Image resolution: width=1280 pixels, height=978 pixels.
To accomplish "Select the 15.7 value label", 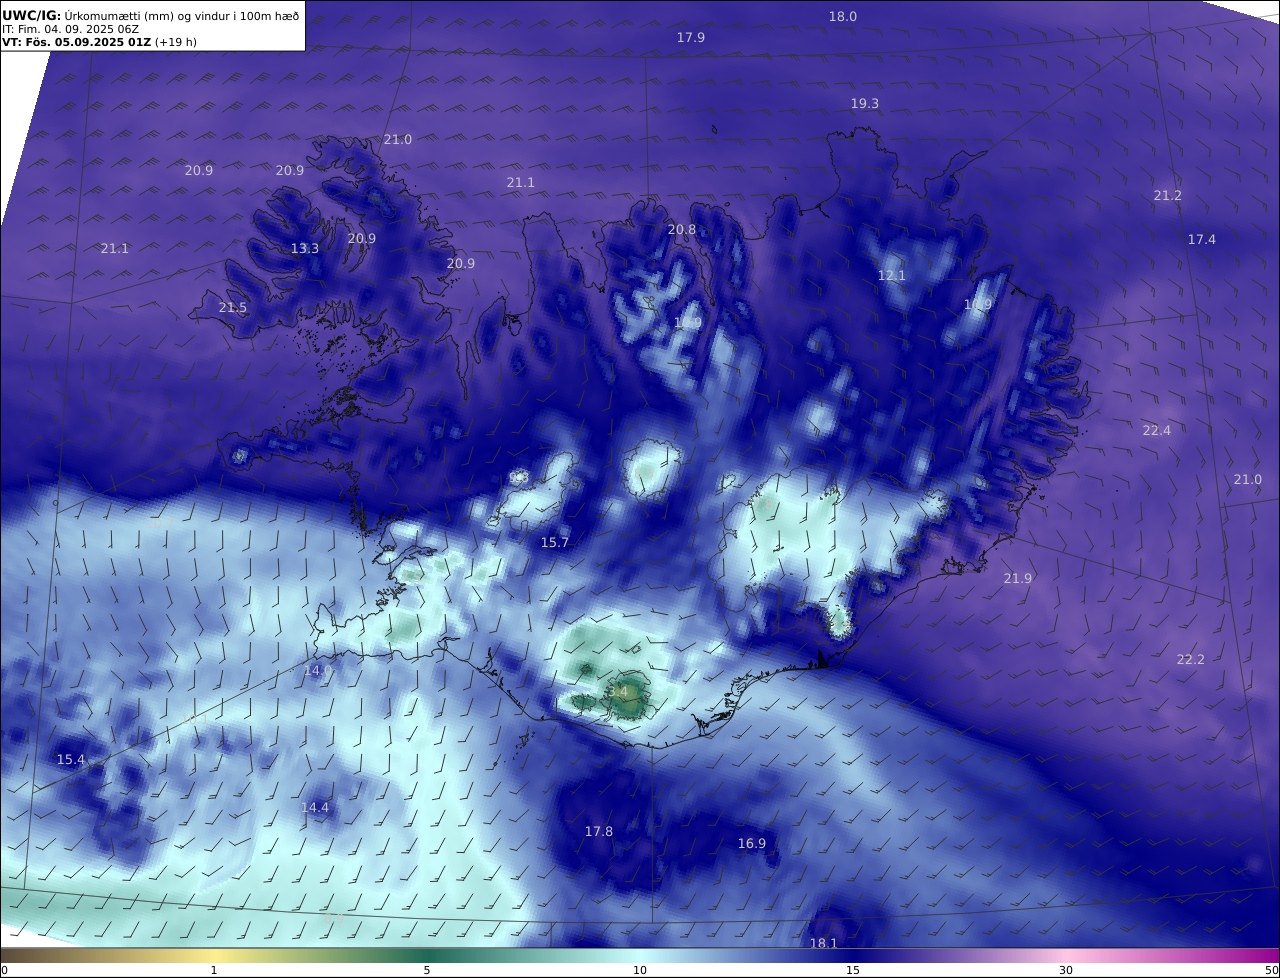I will (555, 542).
